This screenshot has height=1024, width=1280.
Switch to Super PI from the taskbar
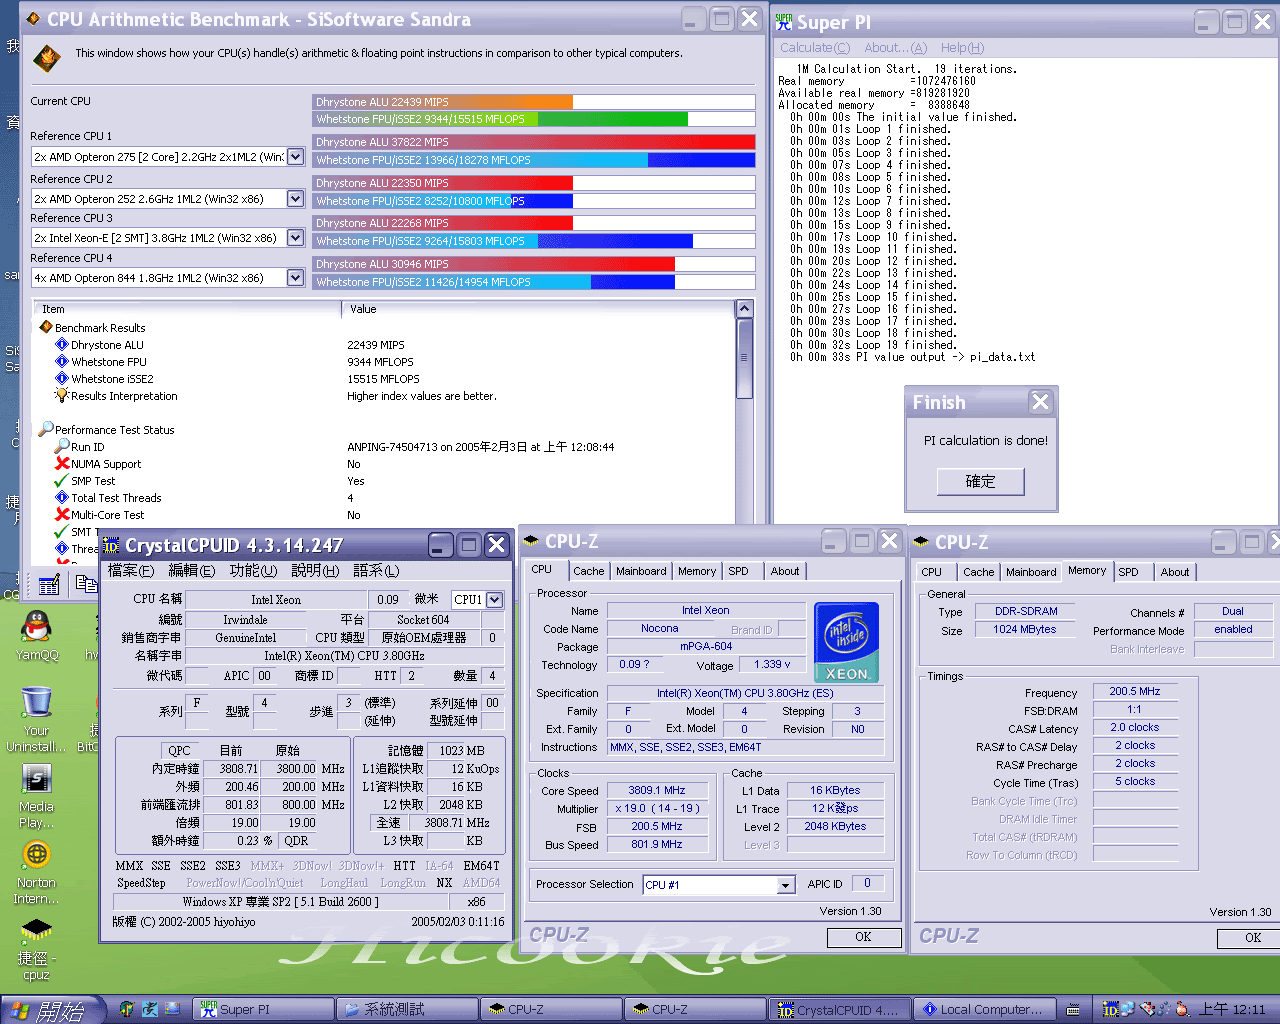click(x=263, y=1010)
